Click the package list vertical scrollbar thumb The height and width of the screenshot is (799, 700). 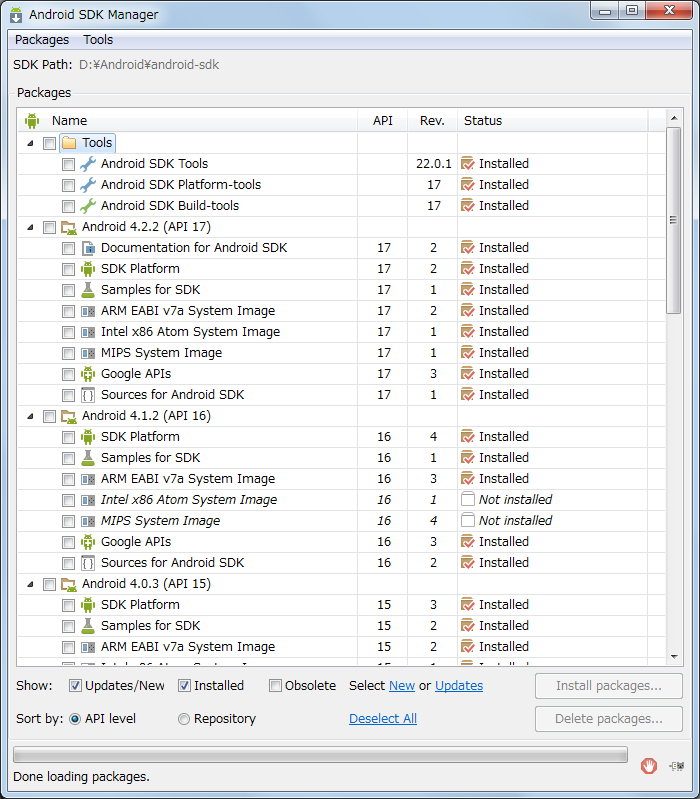[673, 220]
